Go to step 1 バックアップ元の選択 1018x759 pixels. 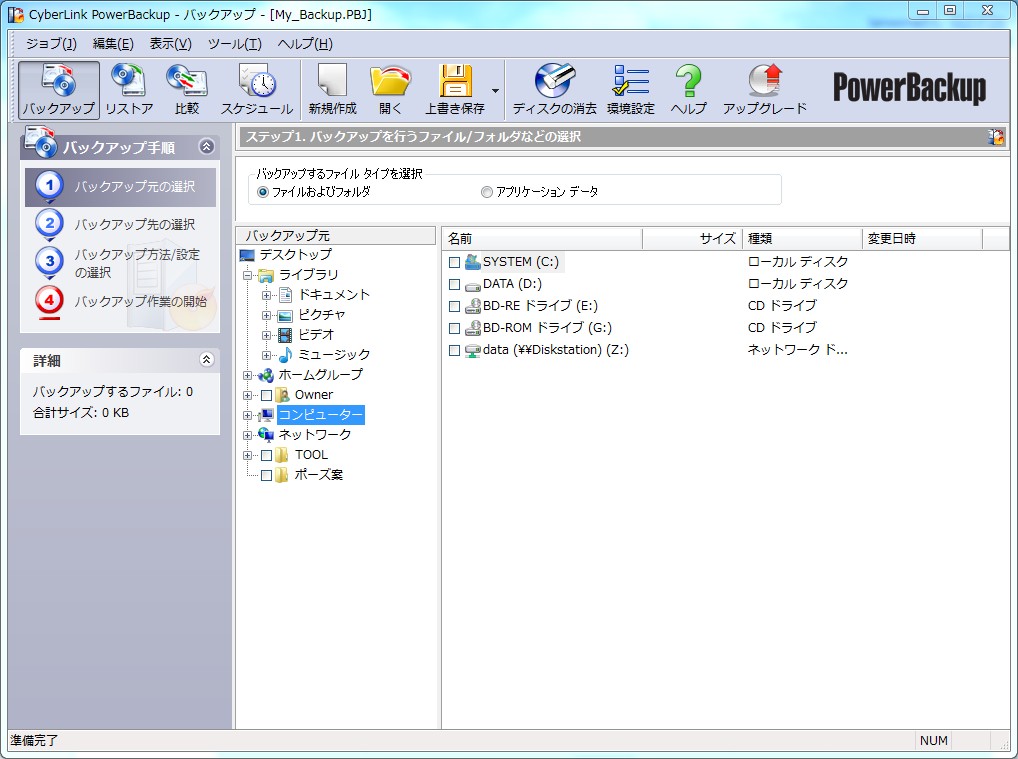pos(120,187)
